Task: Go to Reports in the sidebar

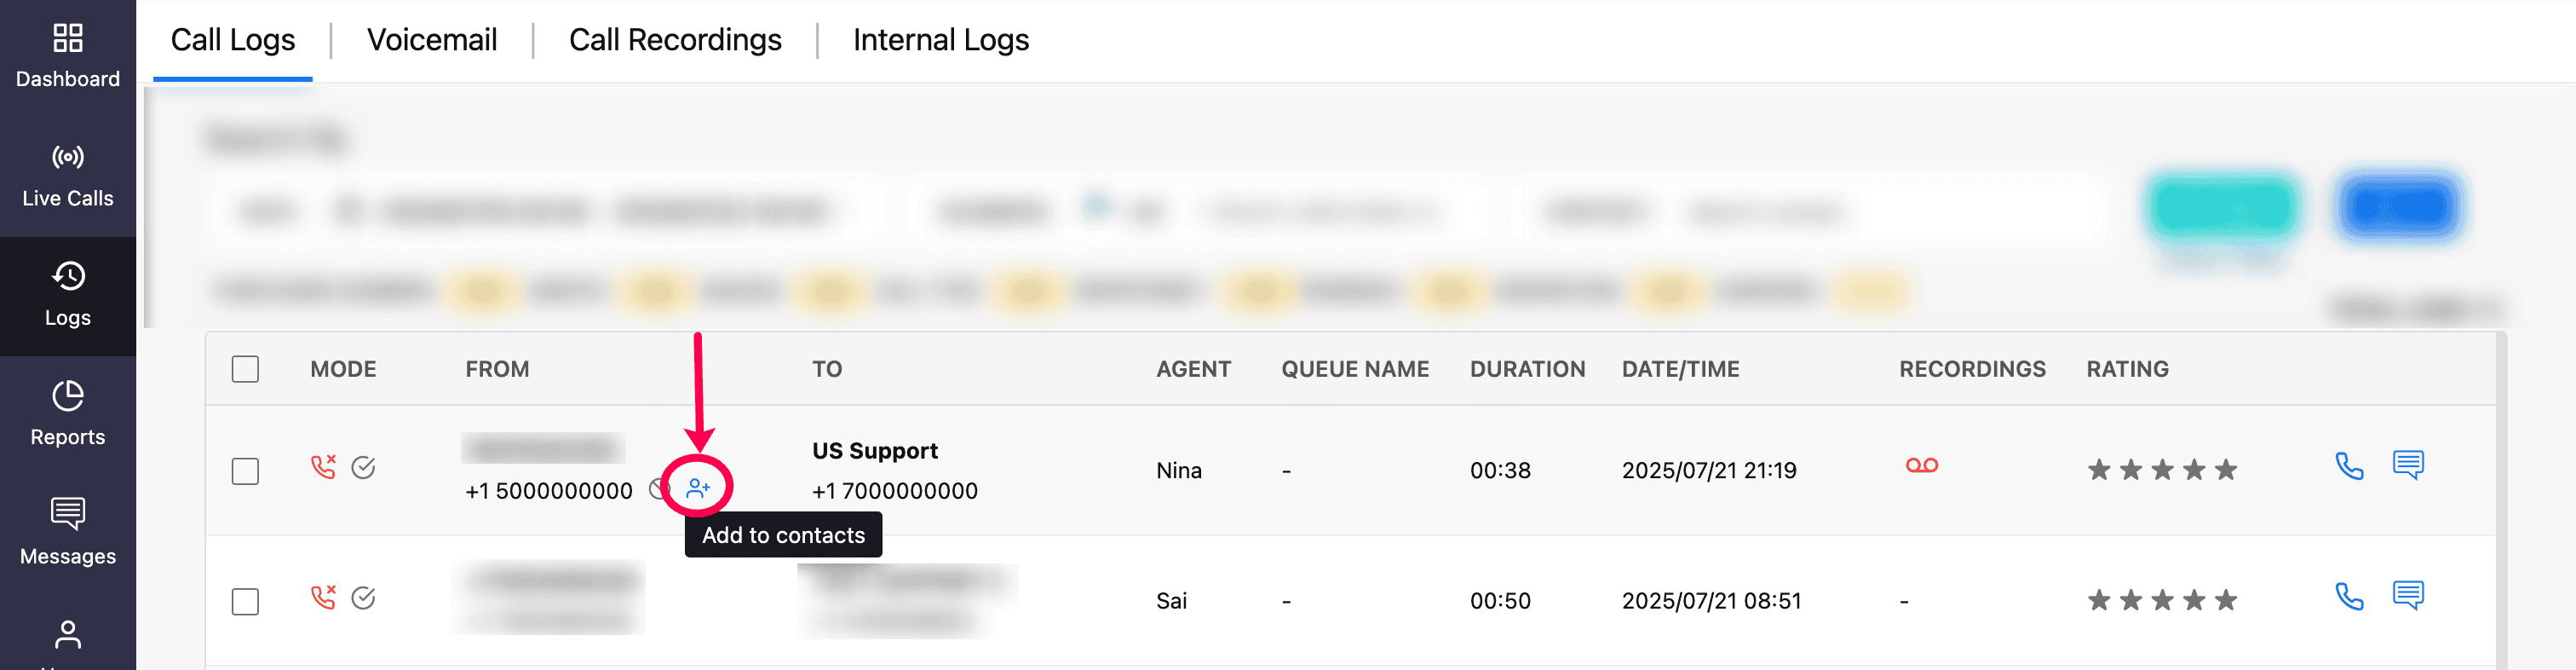Action: [68, 414]
